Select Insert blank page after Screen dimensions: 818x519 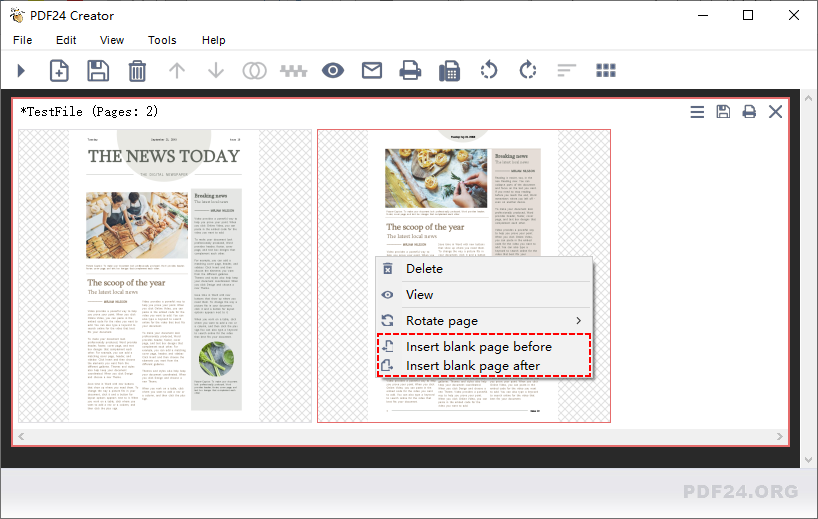click(485, 366)
